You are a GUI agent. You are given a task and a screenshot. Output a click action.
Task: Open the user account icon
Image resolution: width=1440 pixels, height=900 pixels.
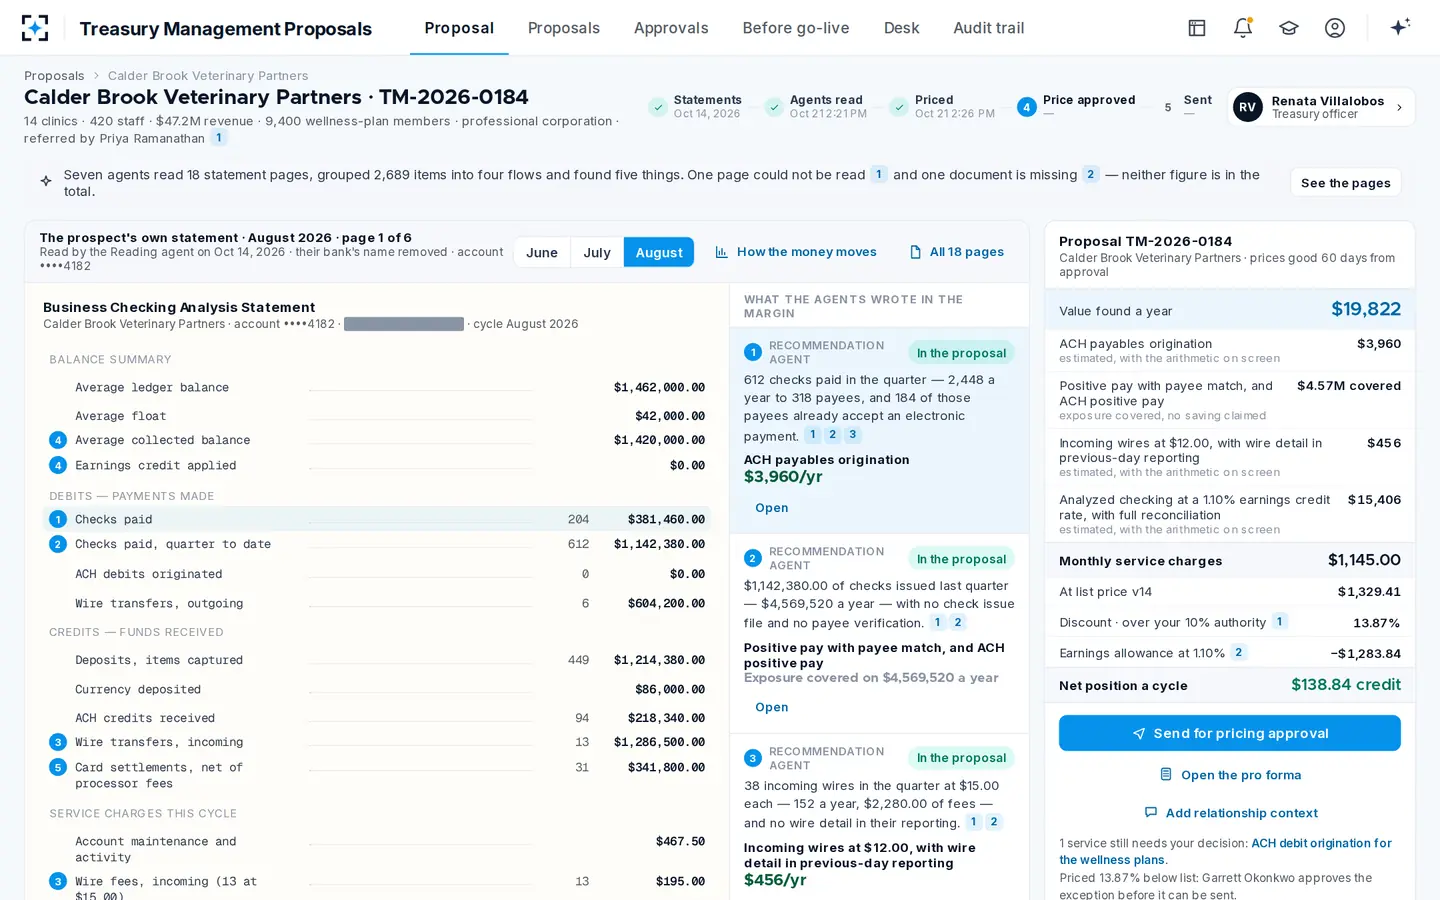coord(1335,28)
